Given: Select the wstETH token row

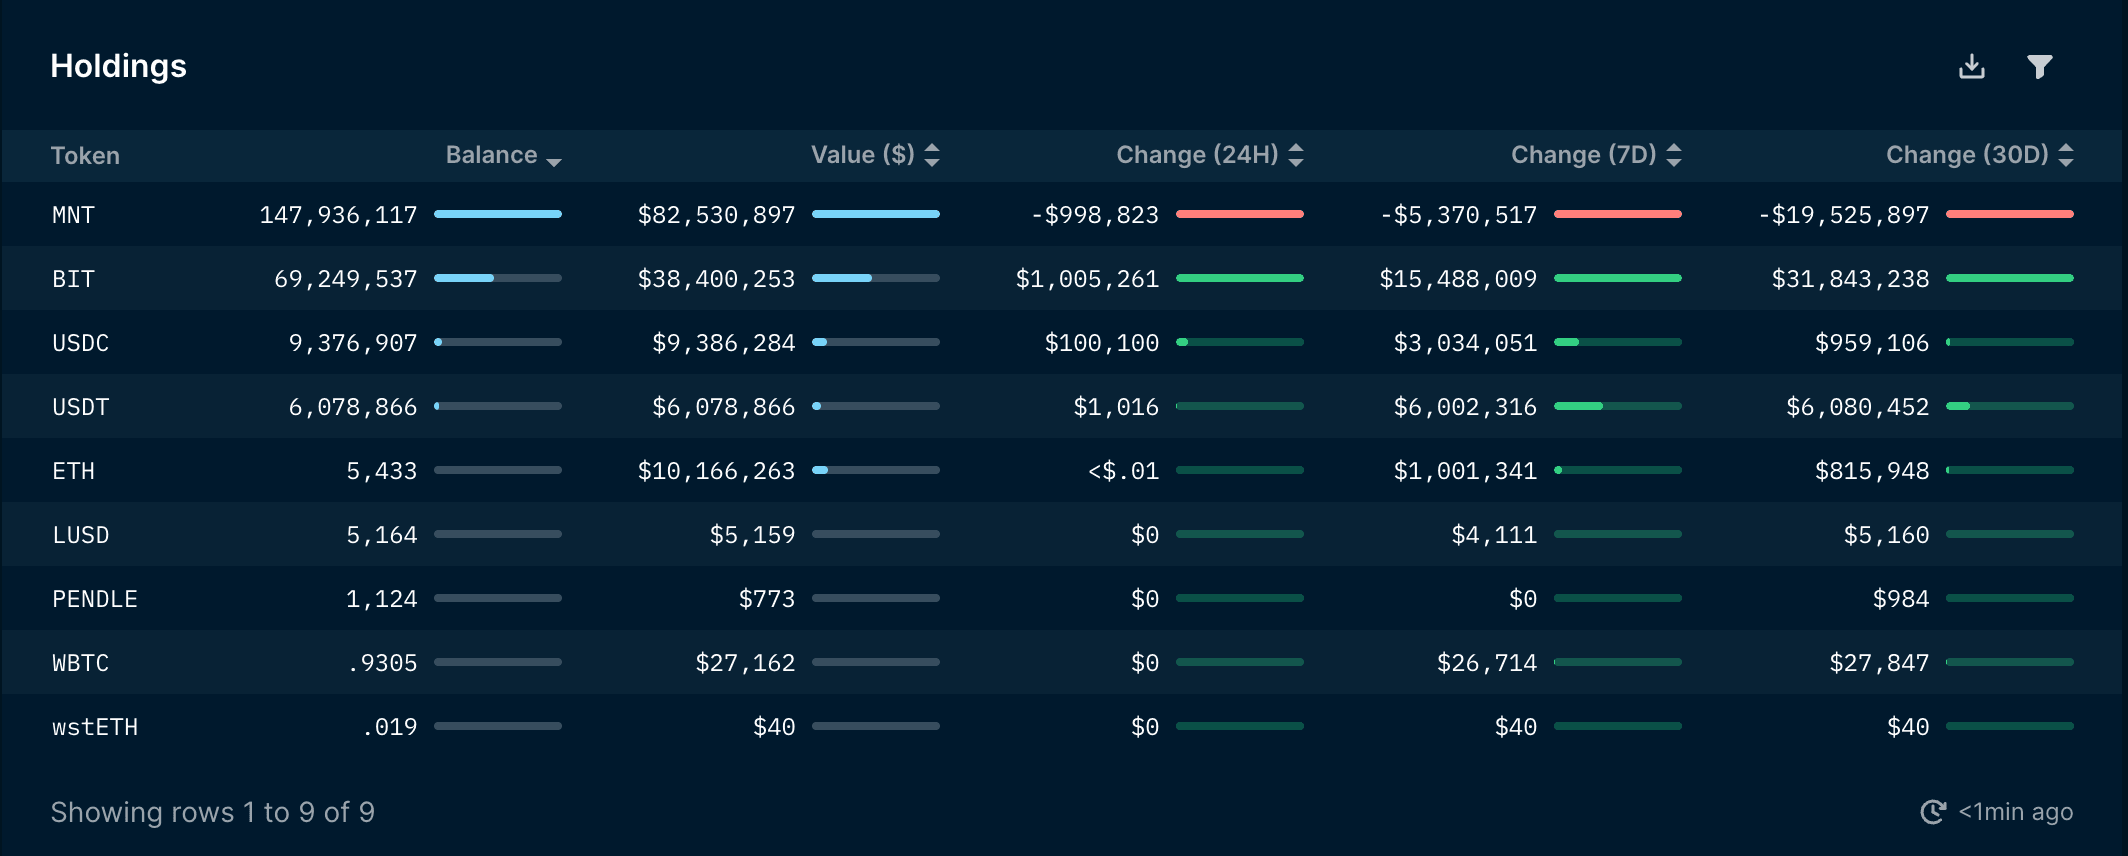Looking at the screenshot, I should 95,727.
